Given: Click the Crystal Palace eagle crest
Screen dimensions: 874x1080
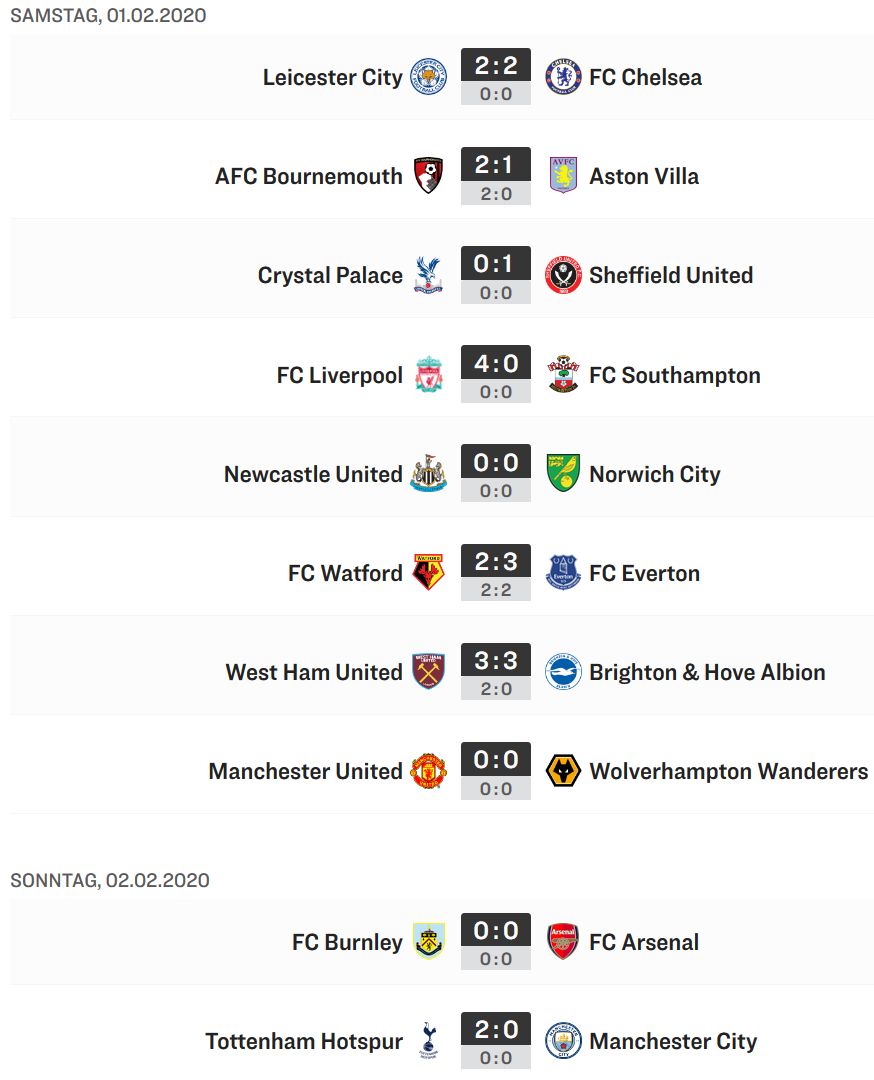Looking at the screenshot, I should point(428,275).
